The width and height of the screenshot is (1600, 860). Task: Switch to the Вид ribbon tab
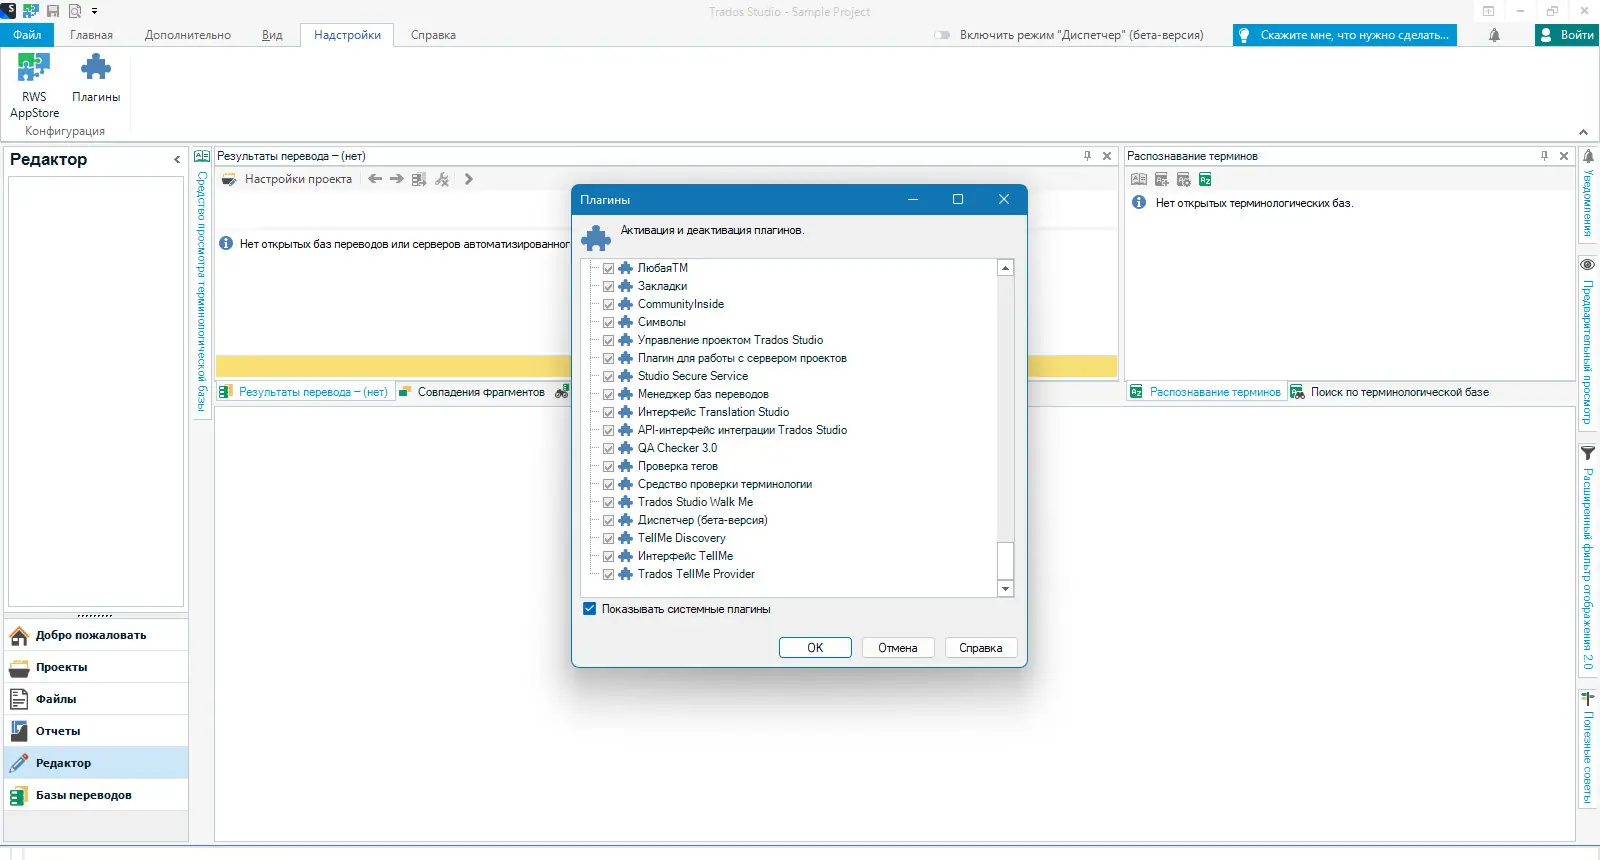[x=272, y=35]
